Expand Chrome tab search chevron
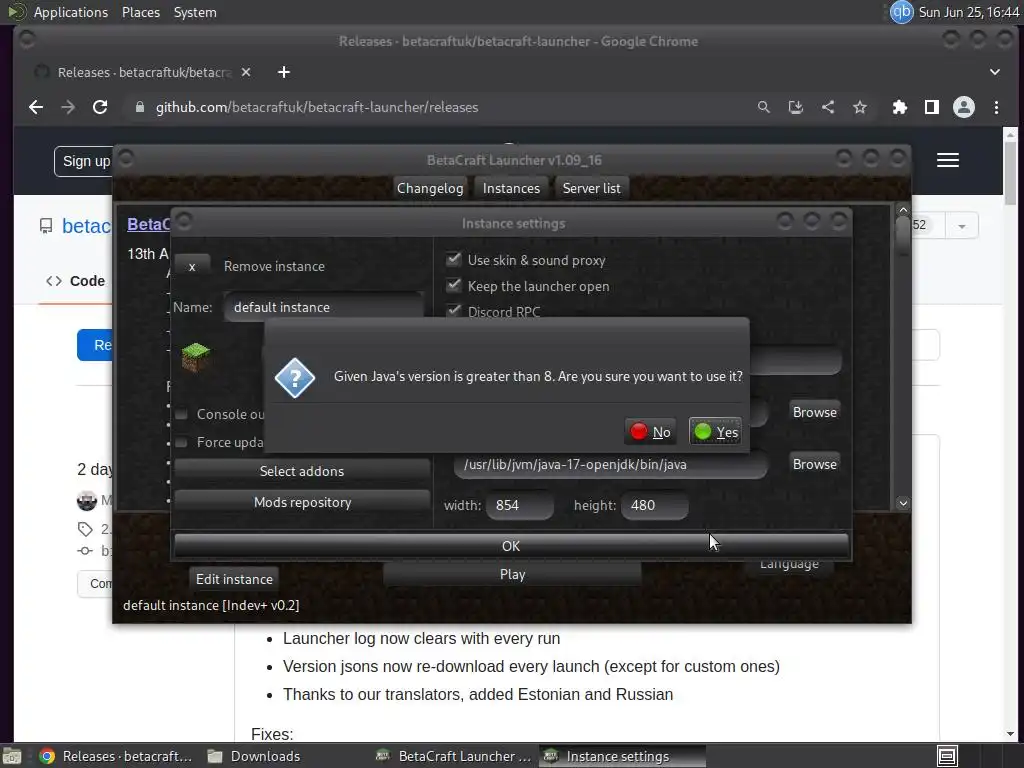 pos(995,72)
